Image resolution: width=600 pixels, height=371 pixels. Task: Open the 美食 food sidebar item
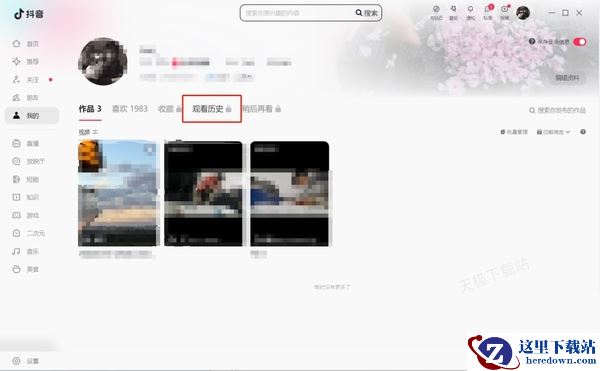point(26,269)
